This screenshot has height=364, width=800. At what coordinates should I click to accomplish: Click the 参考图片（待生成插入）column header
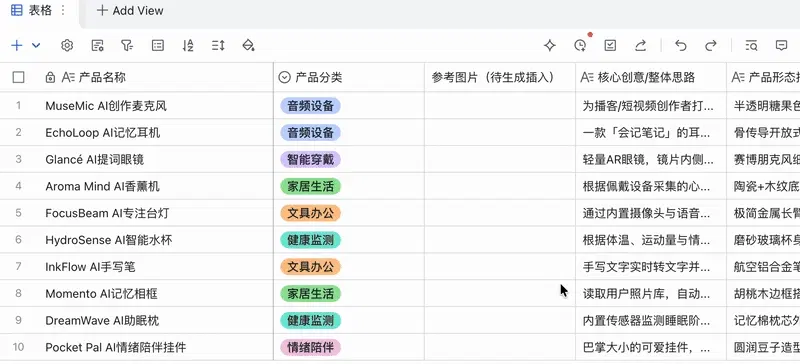pos(500,77)
